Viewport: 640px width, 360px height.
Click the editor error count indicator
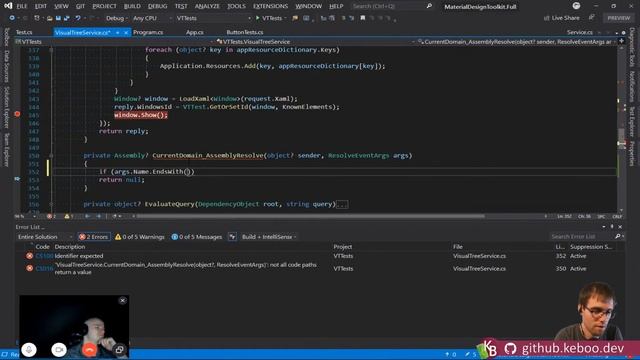point(52,216)
